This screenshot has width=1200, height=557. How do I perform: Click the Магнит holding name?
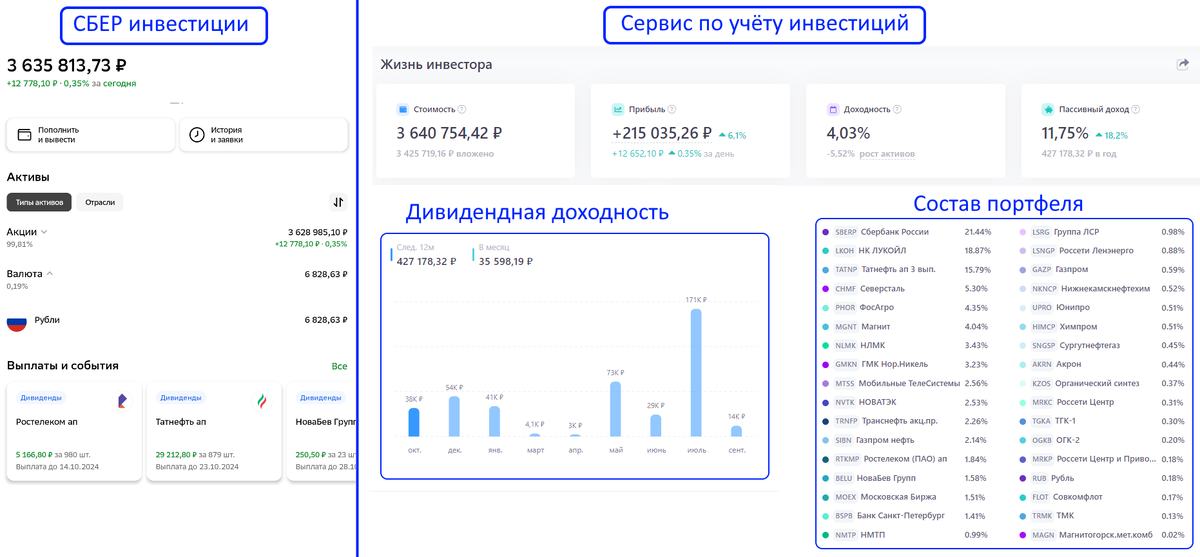[x=876, y=327]
